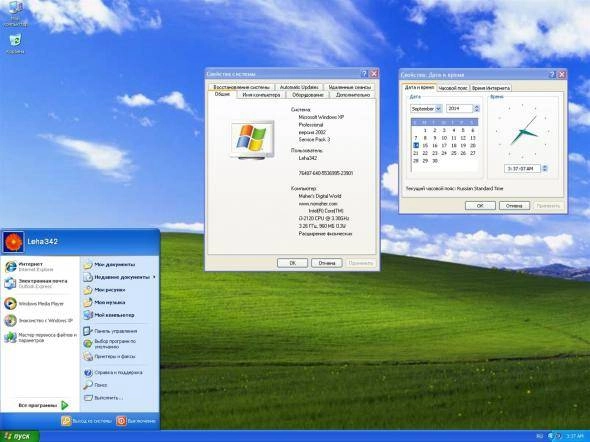Screen dimensions: 590x442
Task: Select day 19 in the September calendar
Action: point(463,146)
